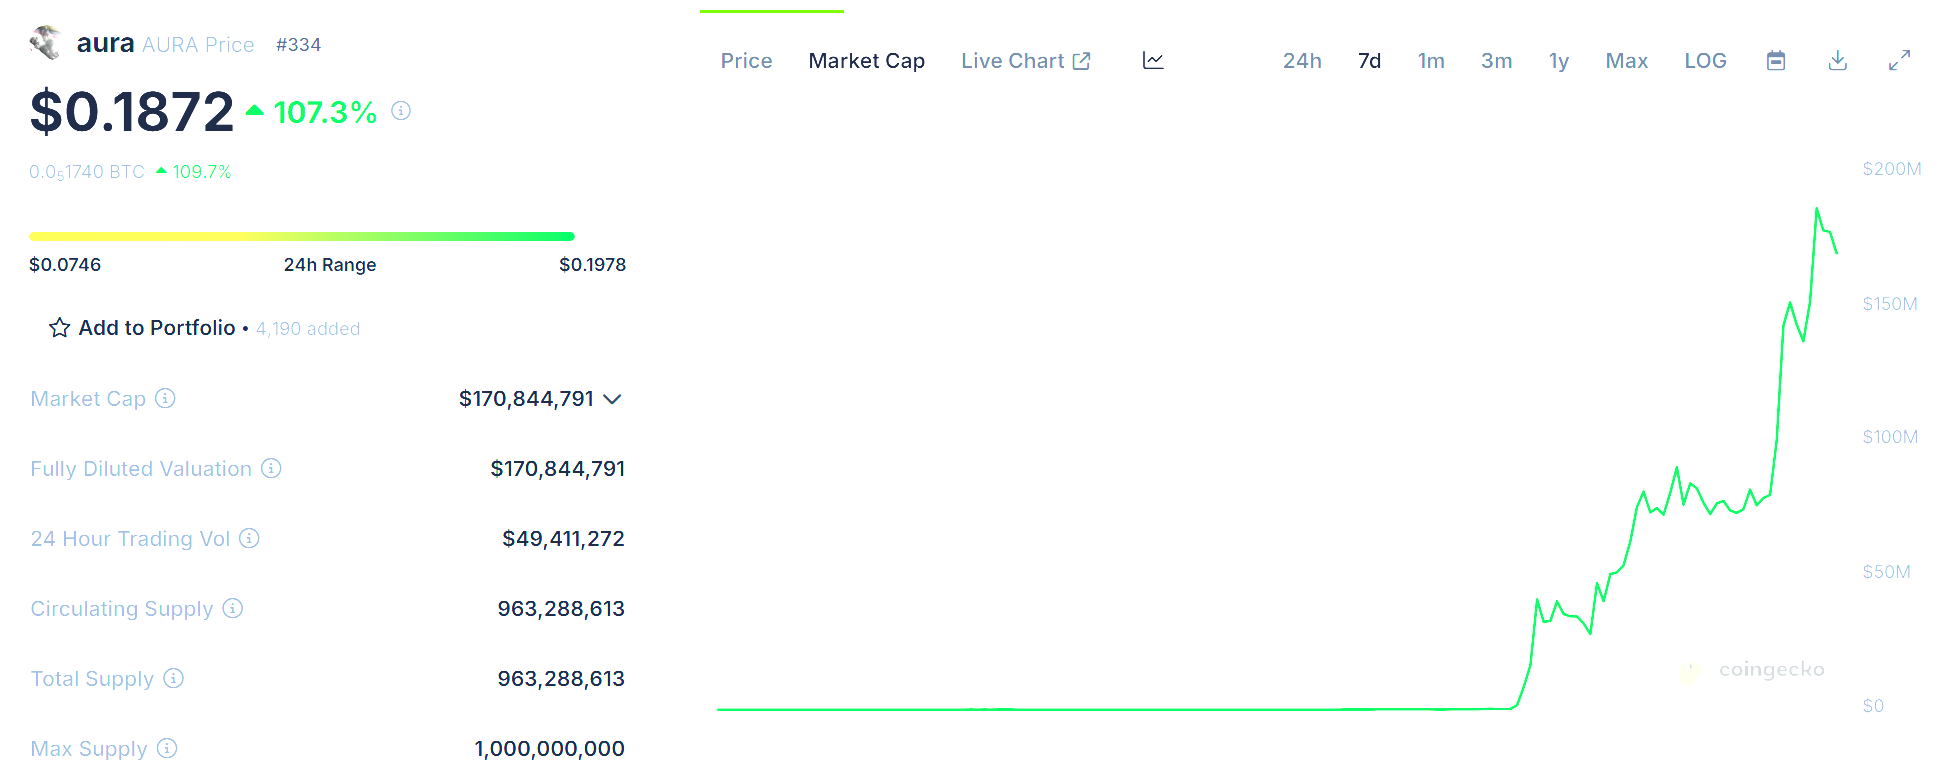The width and height of the screenshot is (1944, 772).
Task: Select the 24h time range
Action: tap(1302, 61)
